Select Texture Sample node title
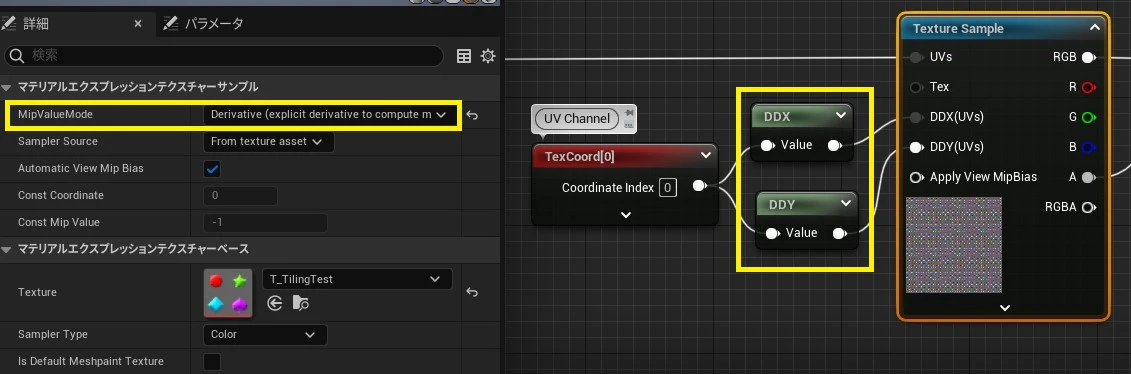Image resolution: width=1131 pixels, height=374 pixels. (x=958, y=29)
